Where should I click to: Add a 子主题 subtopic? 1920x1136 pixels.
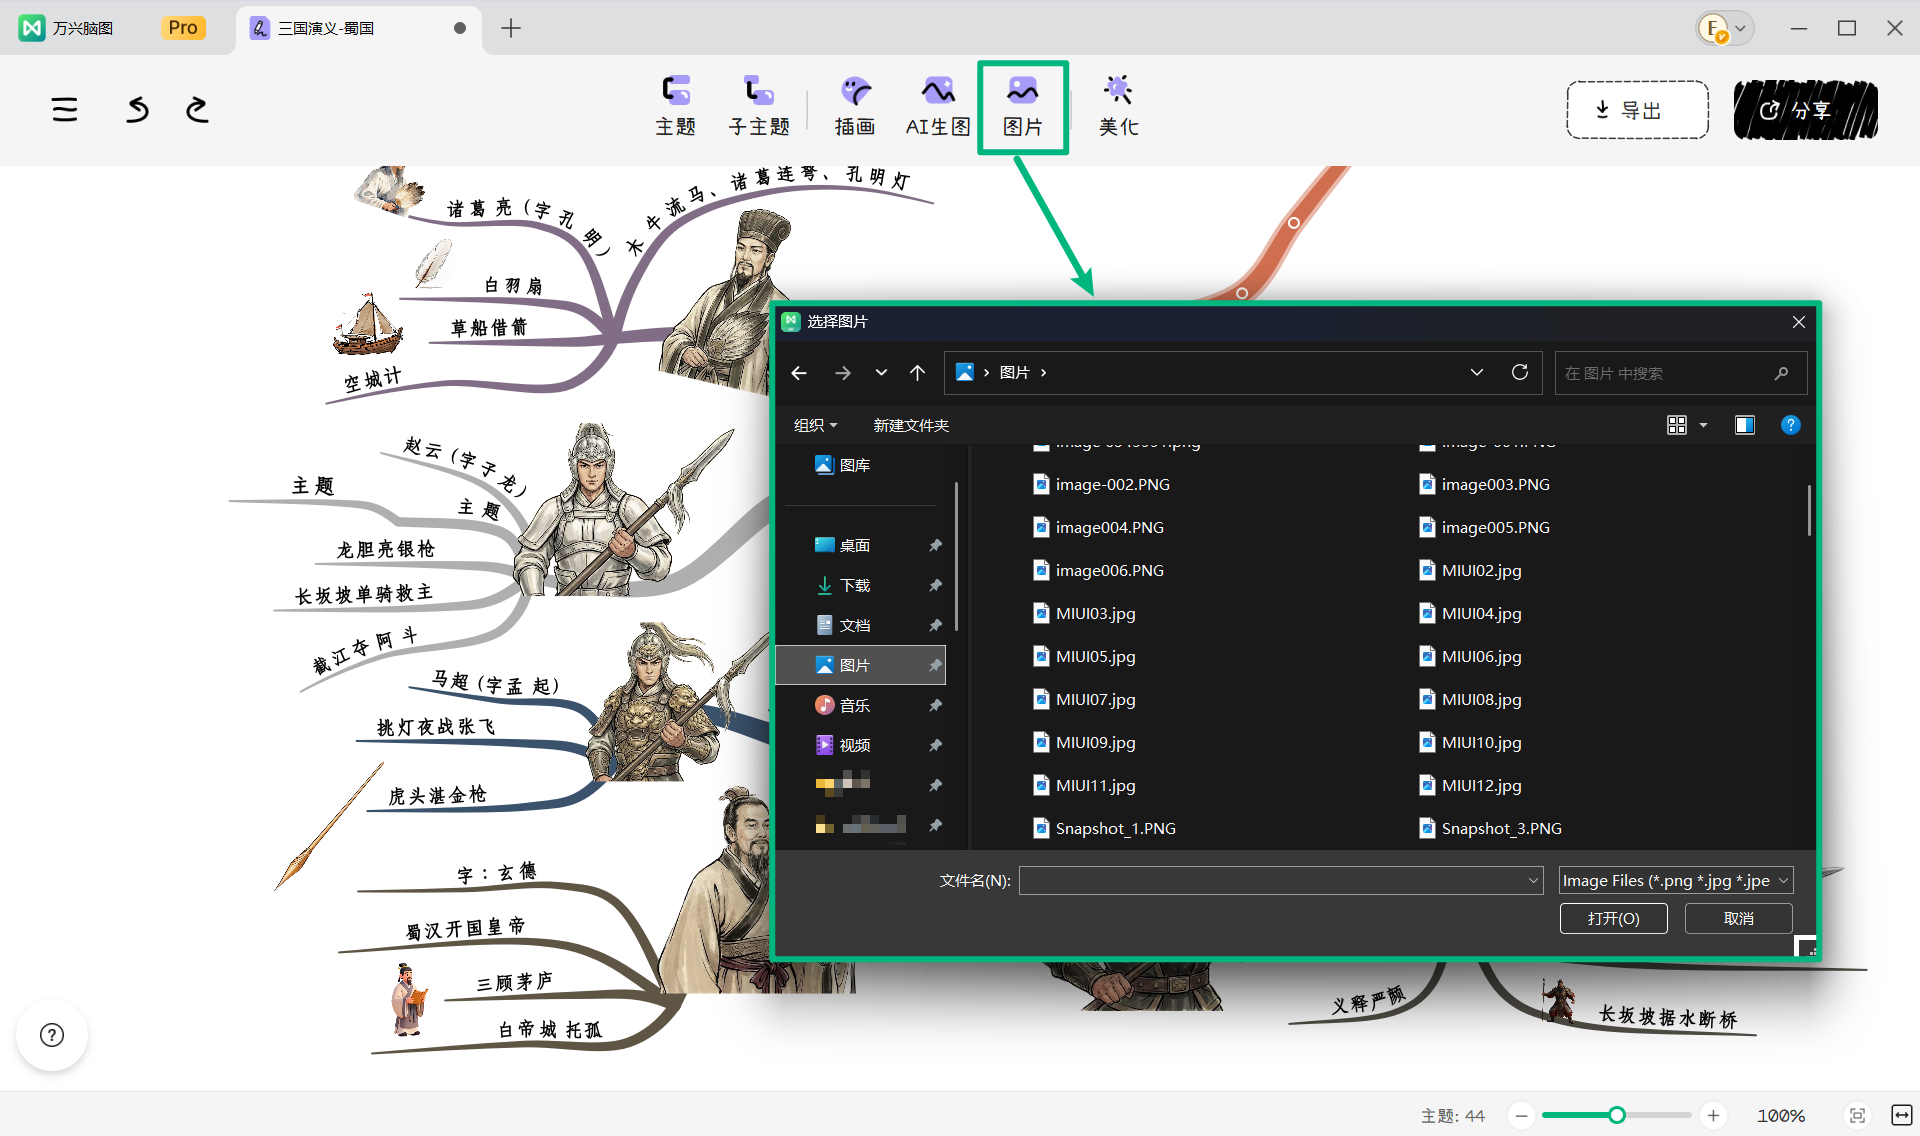click(759, 106)
